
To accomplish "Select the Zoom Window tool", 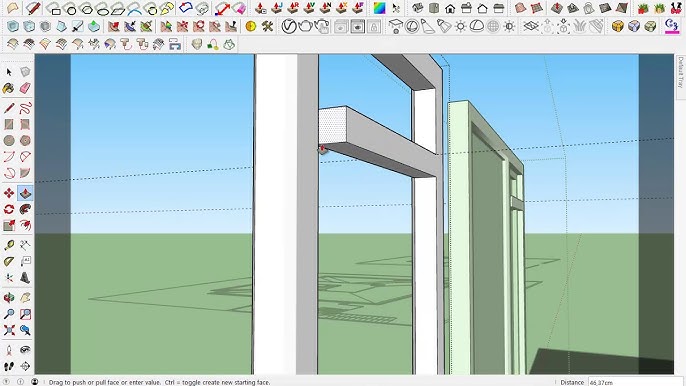I will pyautogui.click(x=25, y=314).
